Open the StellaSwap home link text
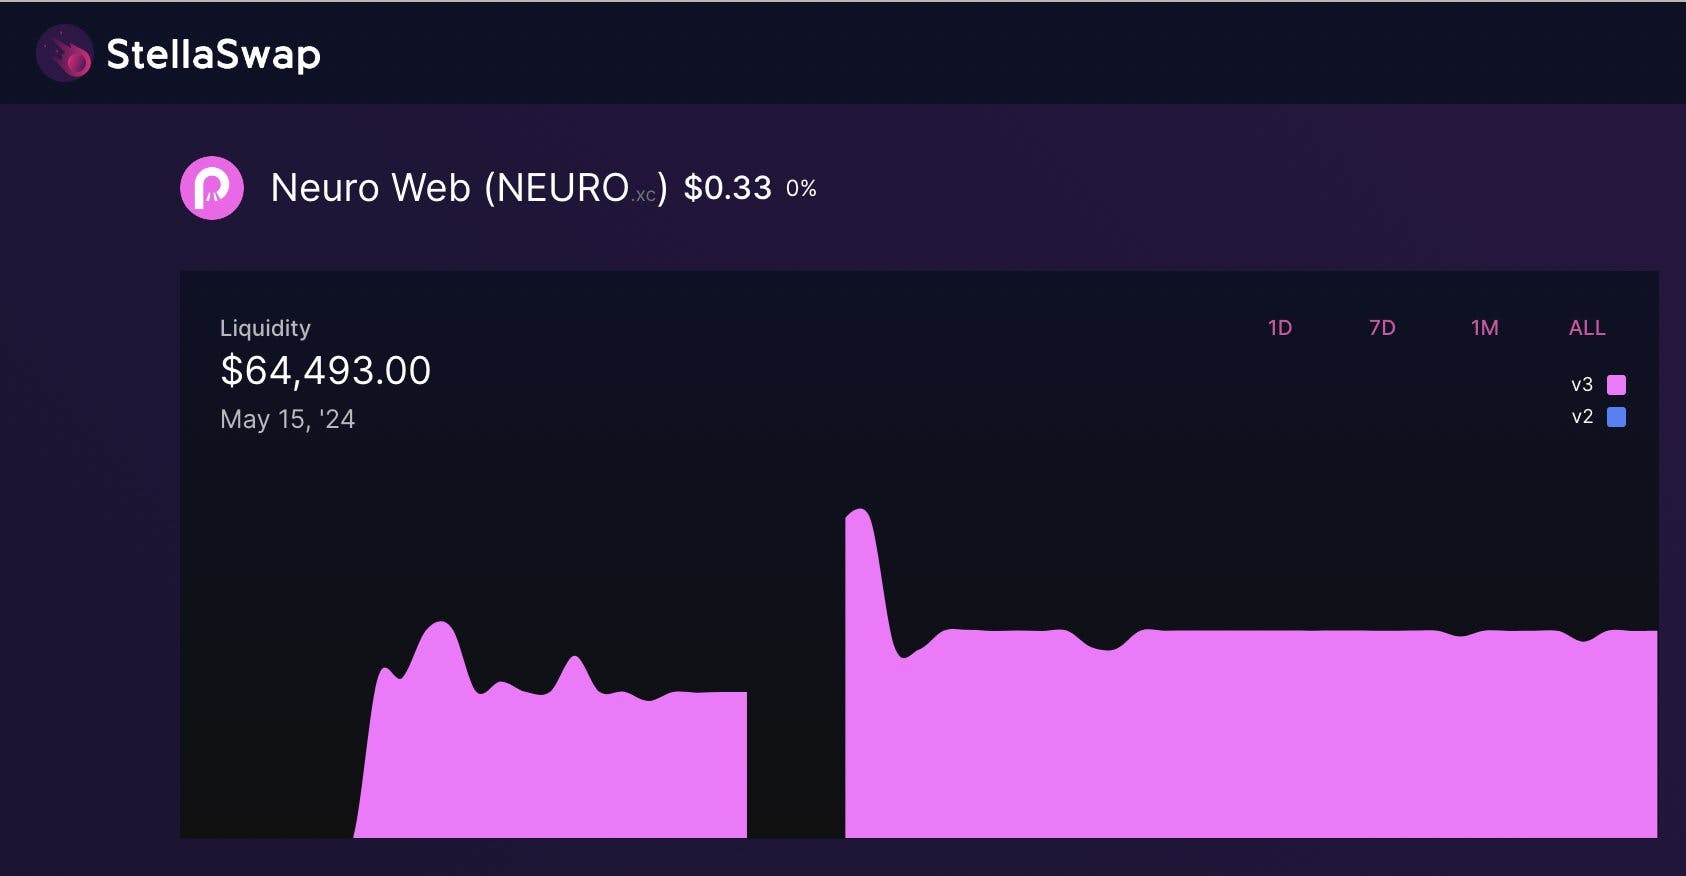The height and width of the screenshot is (876, 1686). point(213,54)
